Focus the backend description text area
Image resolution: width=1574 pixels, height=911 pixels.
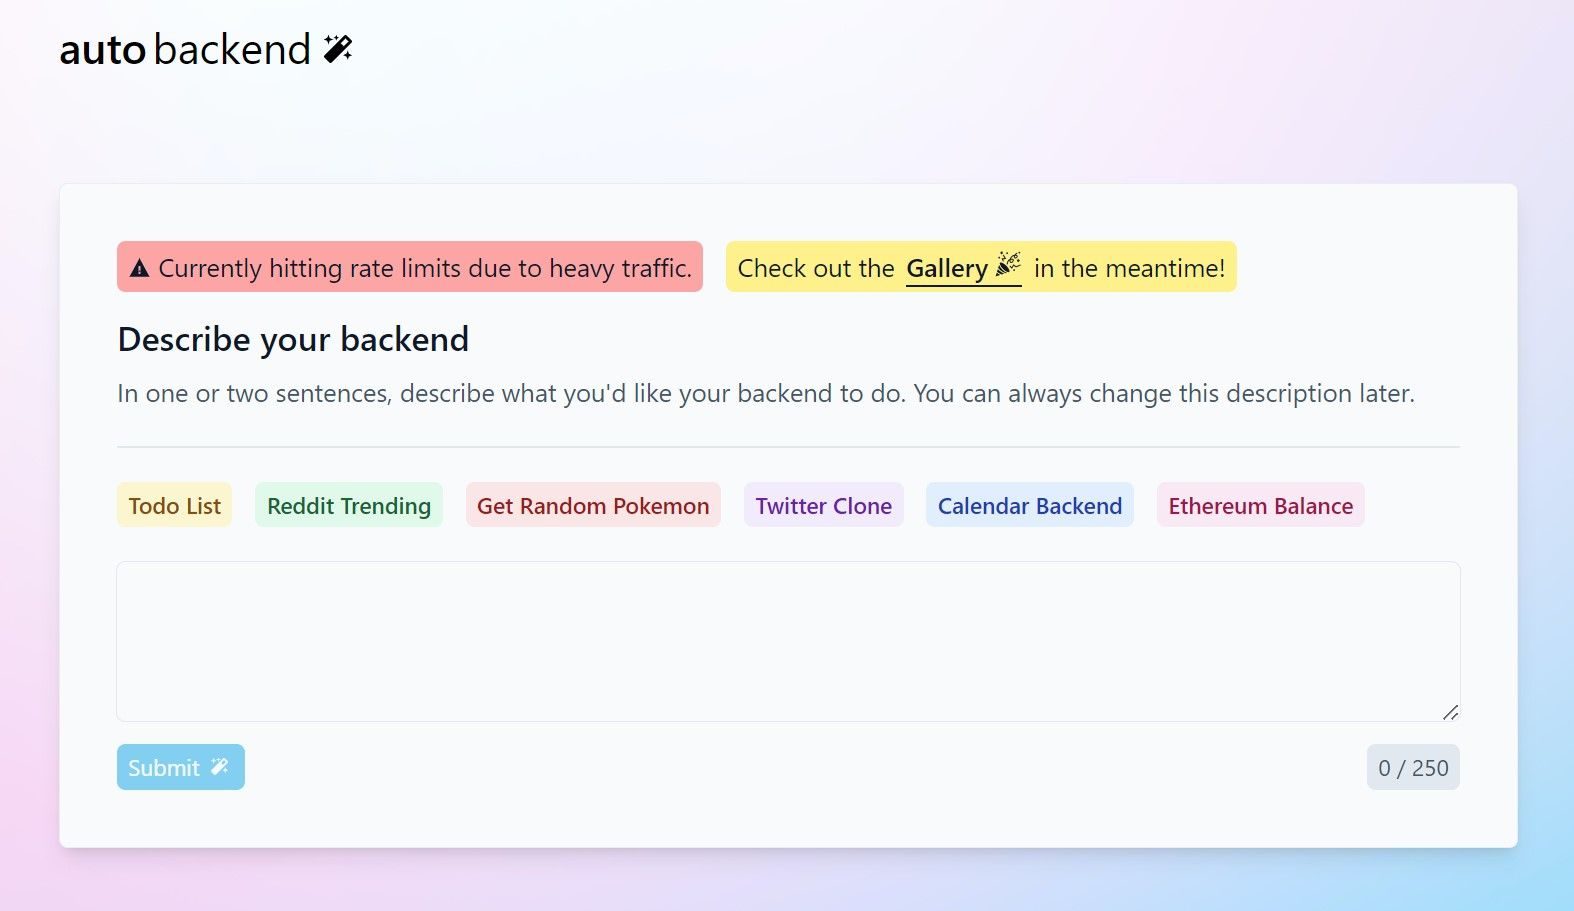click(x=788, y=641)
